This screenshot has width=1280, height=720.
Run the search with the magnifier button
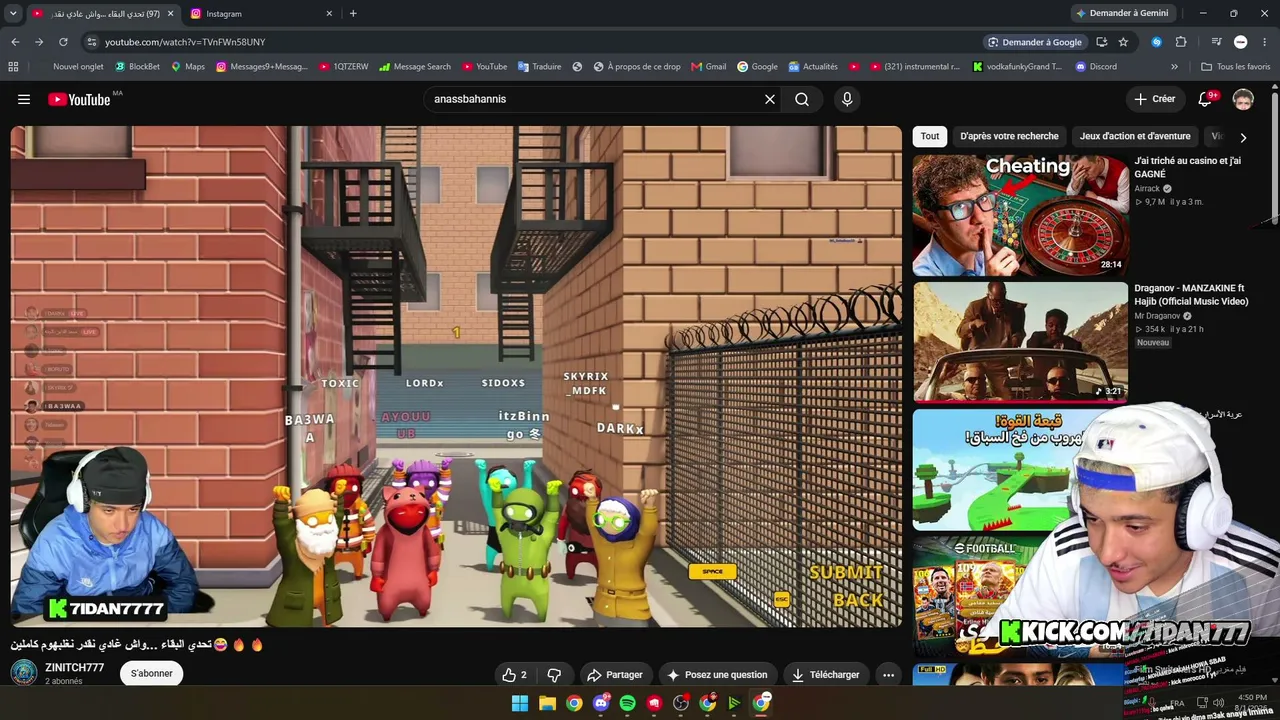[x=802, y=99]
